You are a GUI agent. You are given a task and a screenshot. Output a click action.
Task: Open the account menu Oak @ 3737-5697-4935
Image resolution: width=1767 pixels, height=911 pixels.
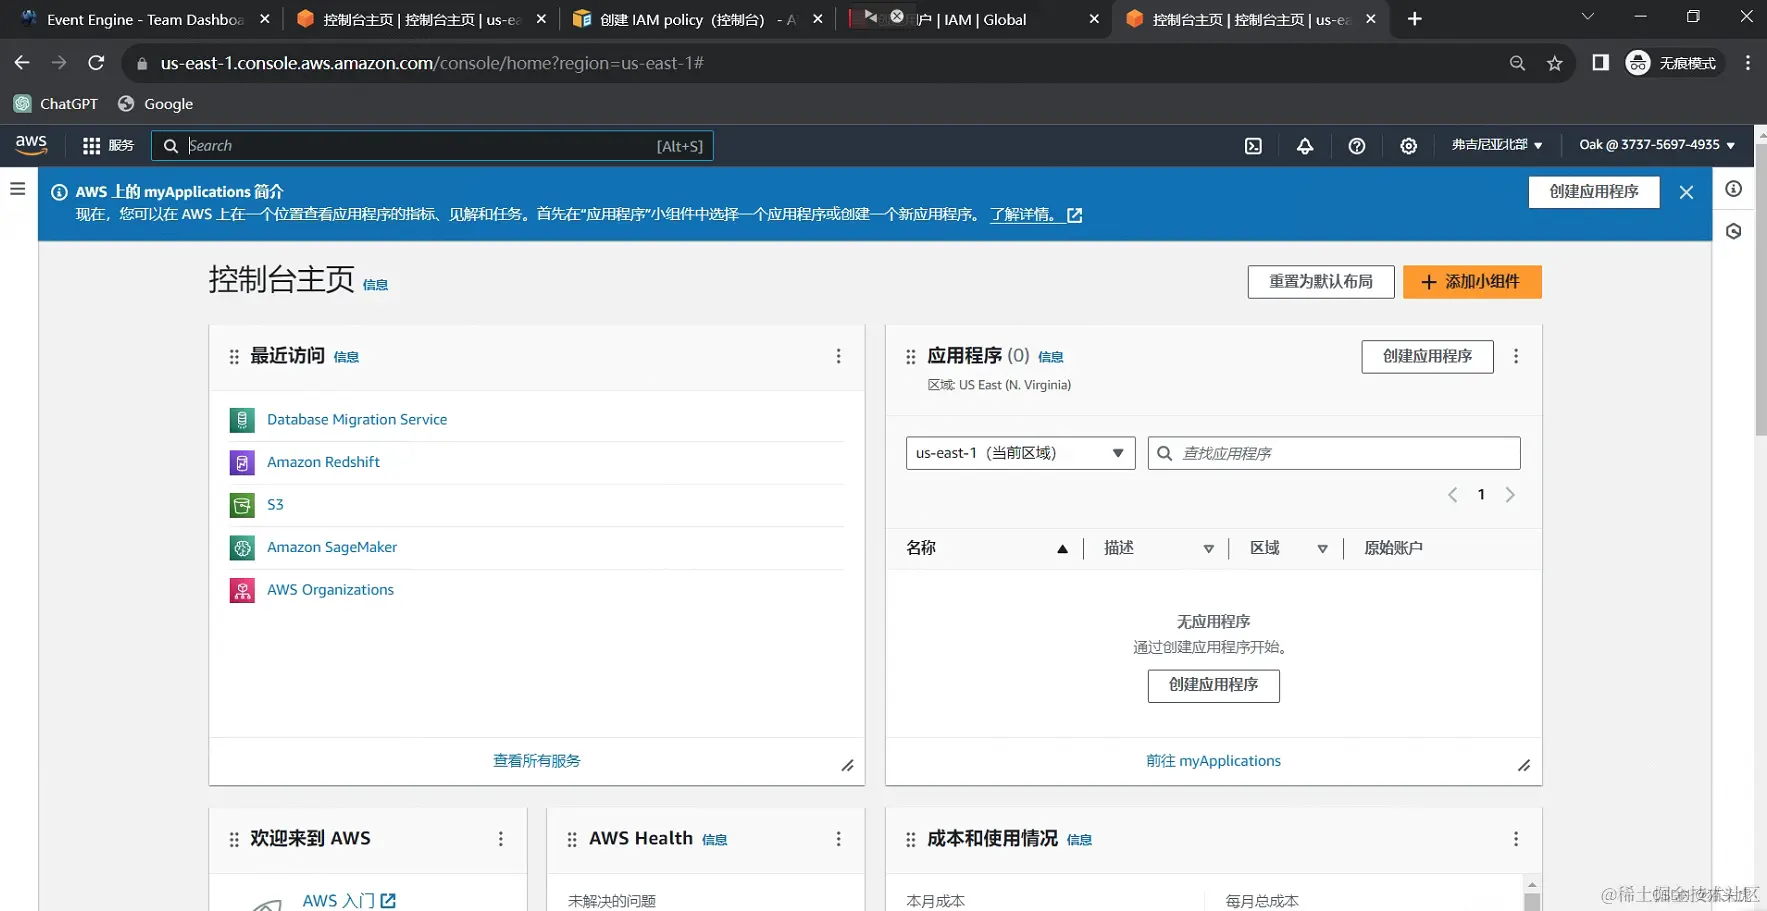click(x=1657, y=145)
